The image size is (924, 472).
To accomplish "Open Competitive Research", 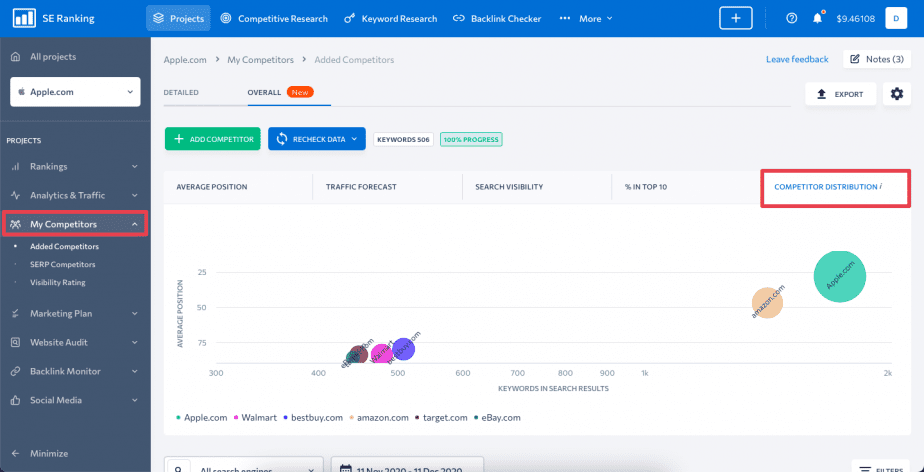I will (273, 18).
